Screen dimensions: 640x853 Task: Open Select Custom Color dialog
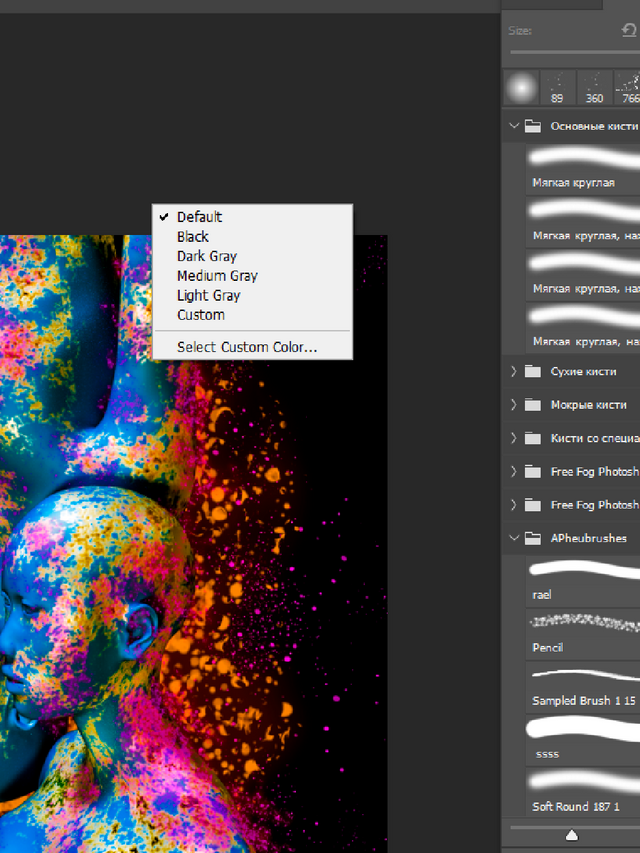coord(252,347)
